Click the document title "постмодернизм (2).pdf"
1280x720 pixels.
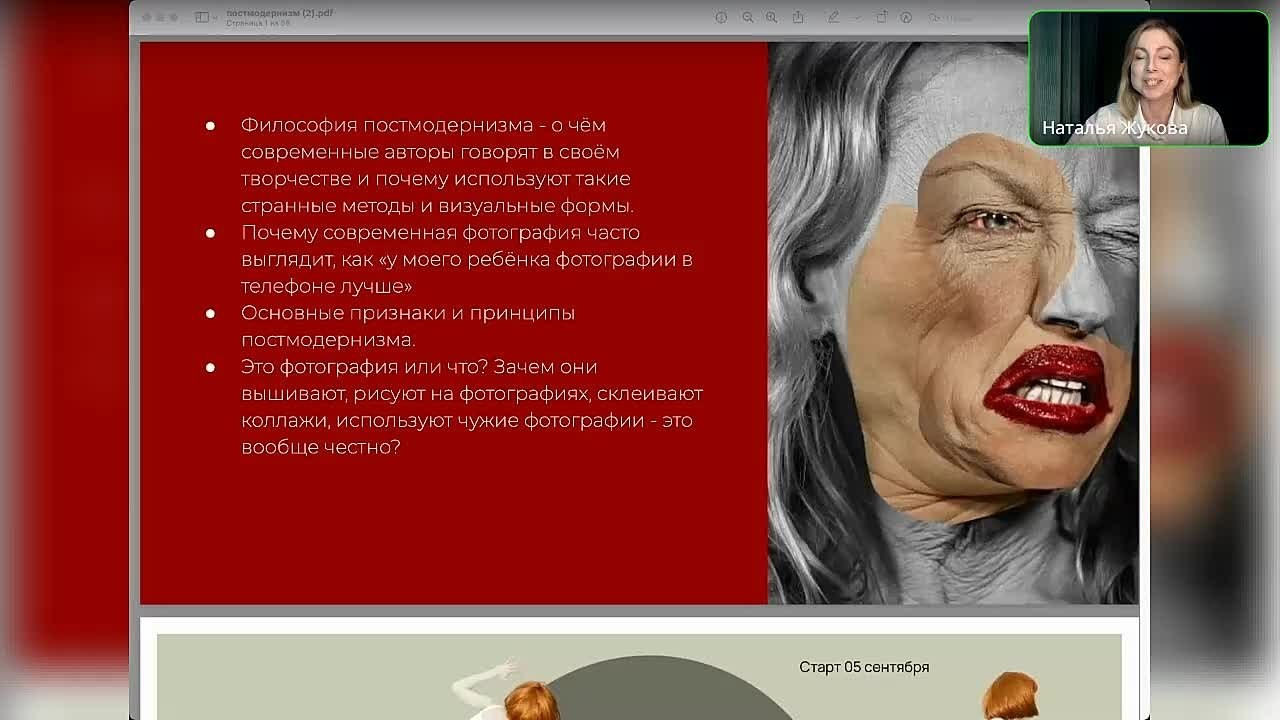point(279,13)
